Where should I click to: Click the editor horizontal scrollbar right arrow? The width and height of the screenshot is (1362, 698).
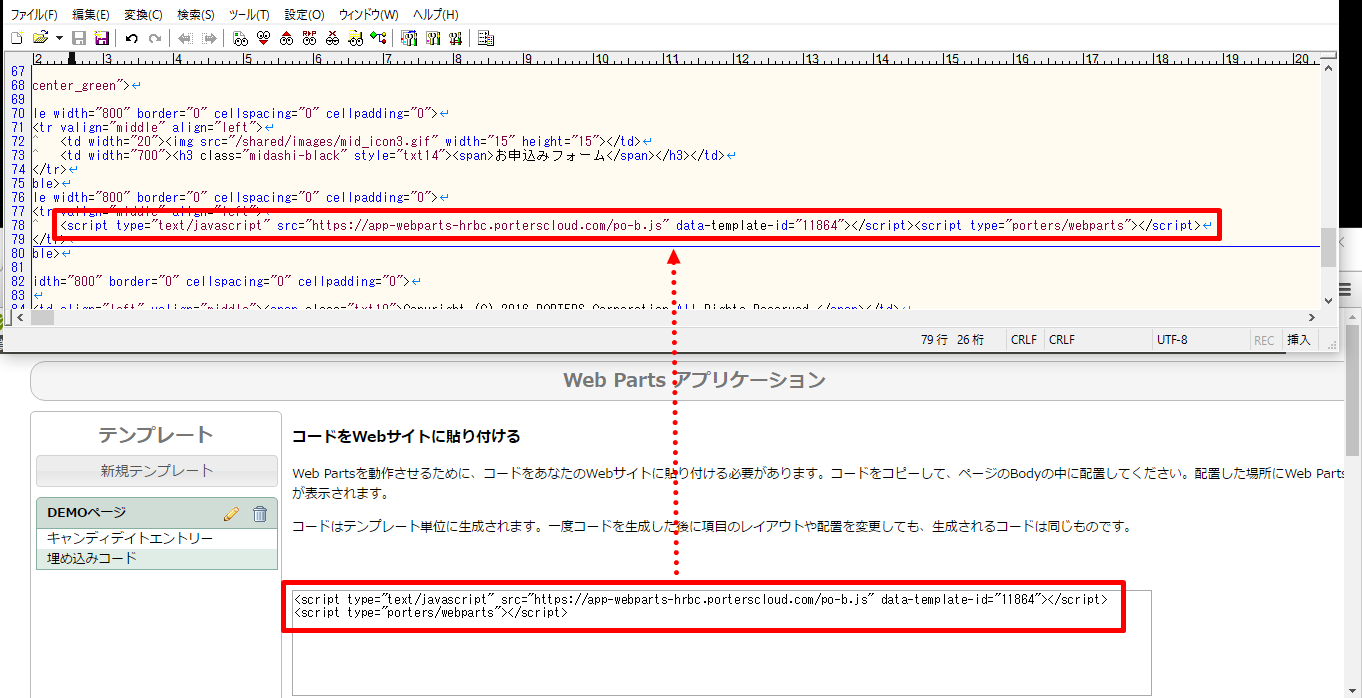tap(1312, 318)
